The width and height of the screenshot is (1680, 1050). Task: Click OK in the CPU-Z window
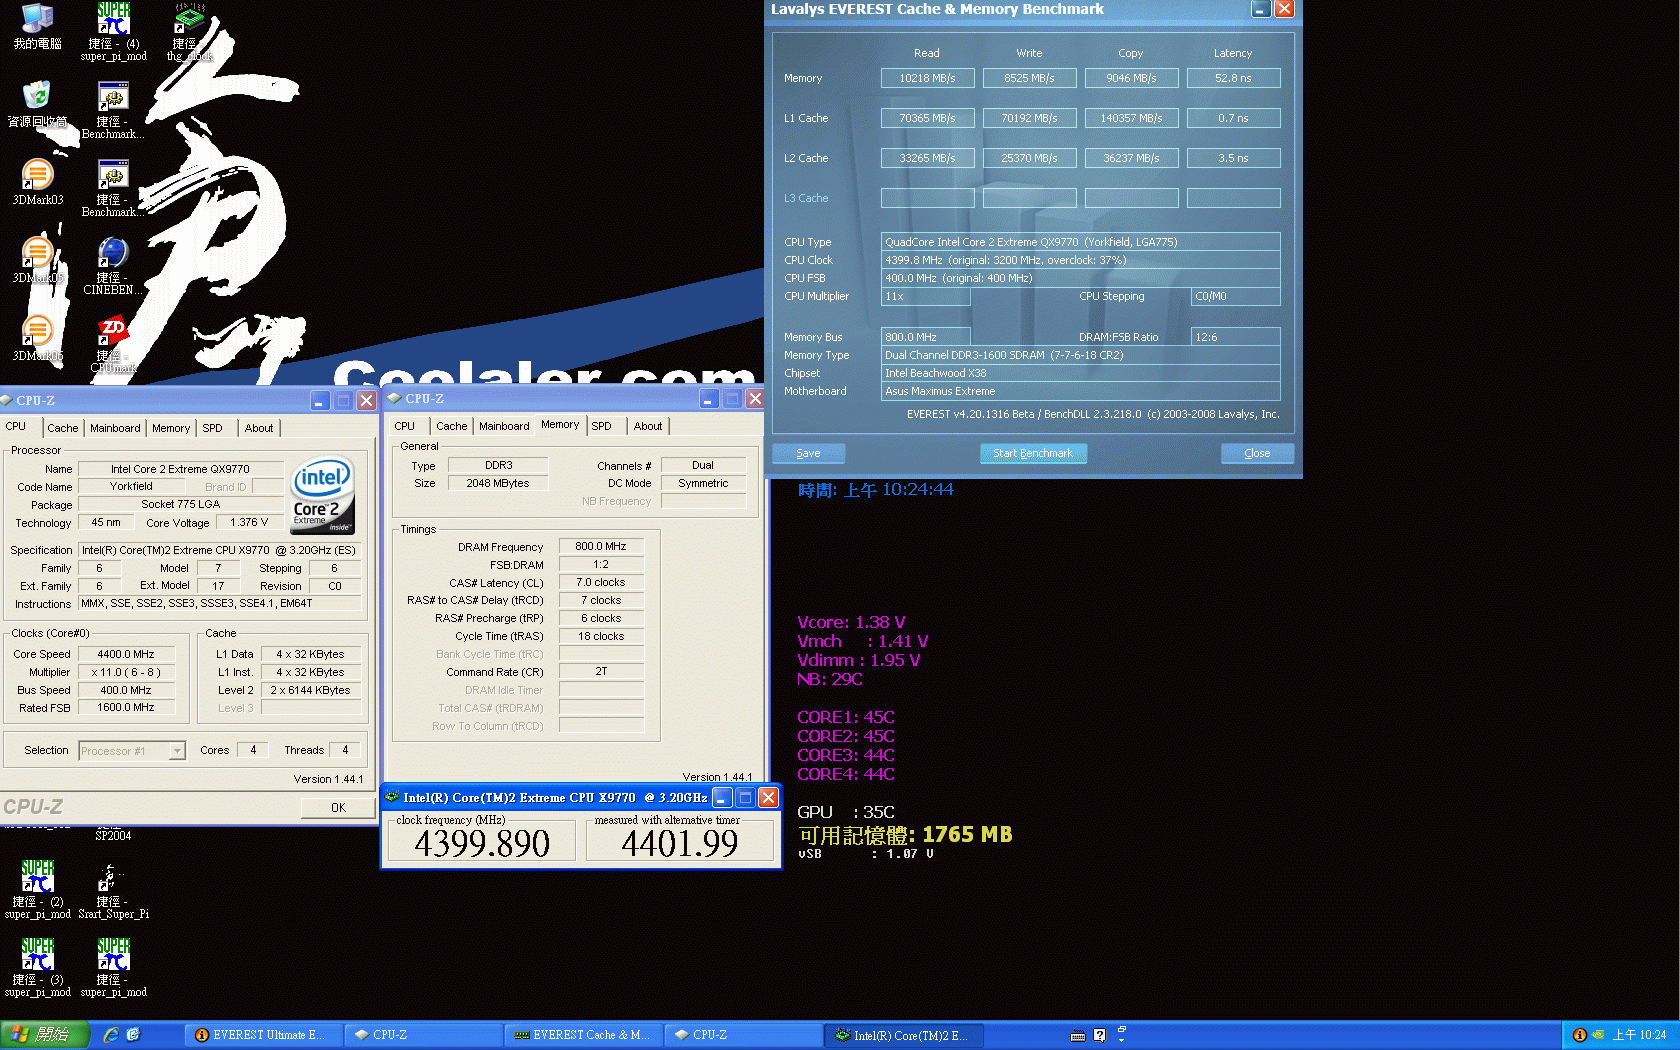(x=338, y=807)
